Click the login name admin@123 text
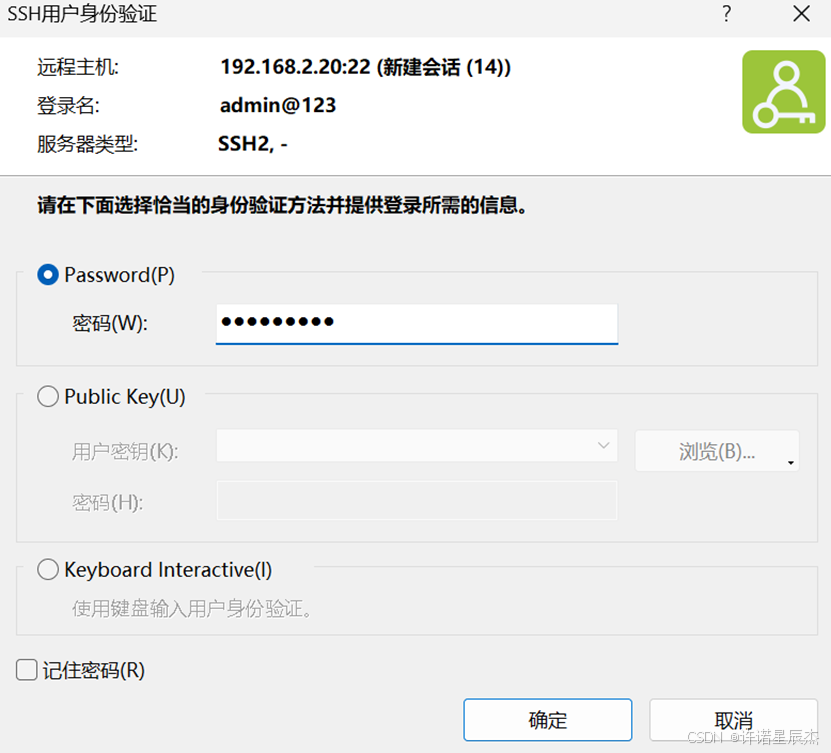The image size is (831, 753). point(277,105)
